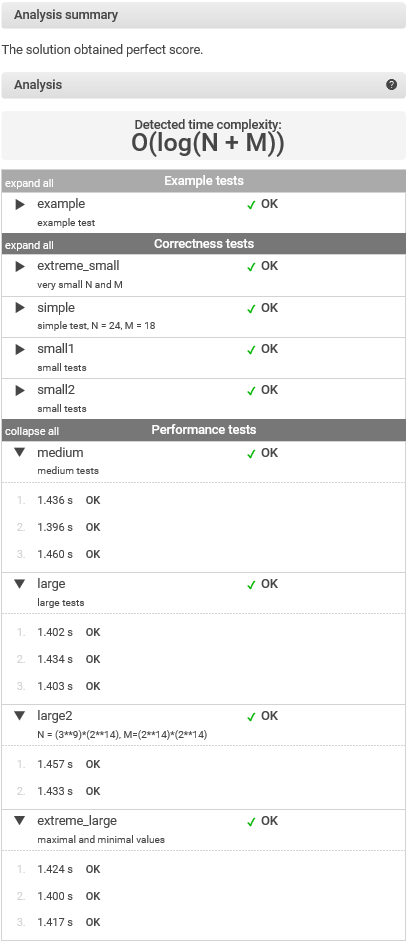Open the Analysis summary section header
The width and height of the screenshot is (412, 946).
(x=204, y=15)
